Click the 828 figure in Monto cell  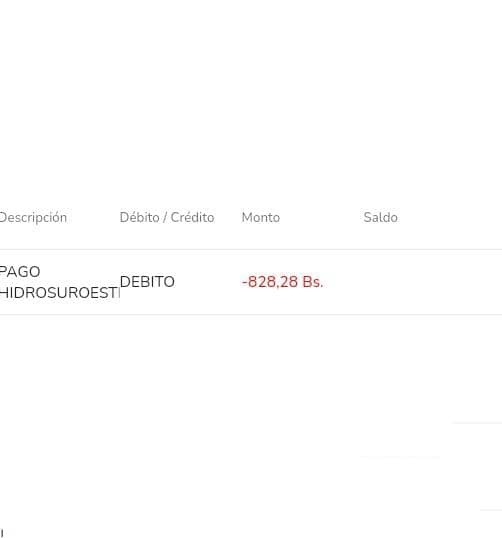(x=262, y=282)
